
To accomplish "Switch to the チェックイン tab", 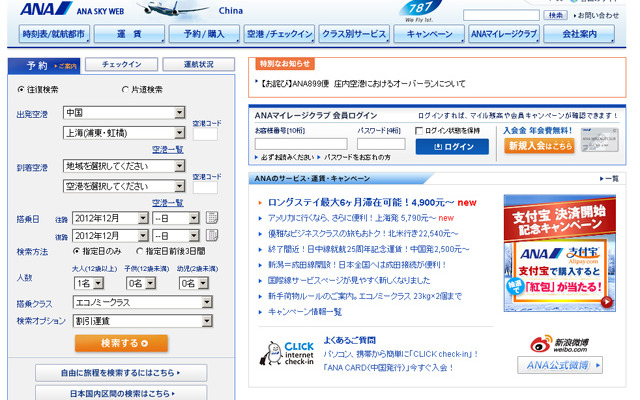I will (x=122, y=64).
